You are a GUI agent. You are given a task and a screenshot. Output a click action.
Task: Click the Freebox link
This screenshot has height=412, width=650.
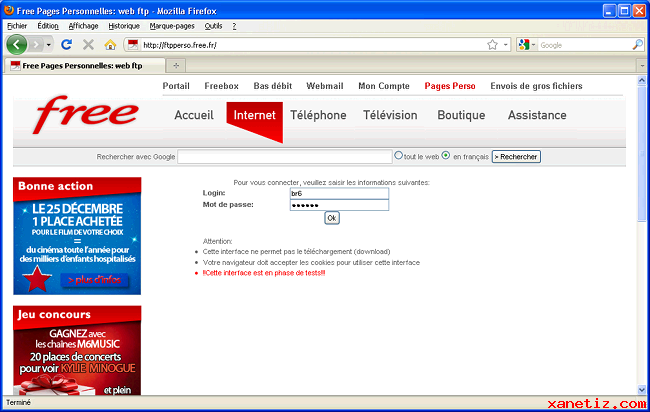point(221,86)
